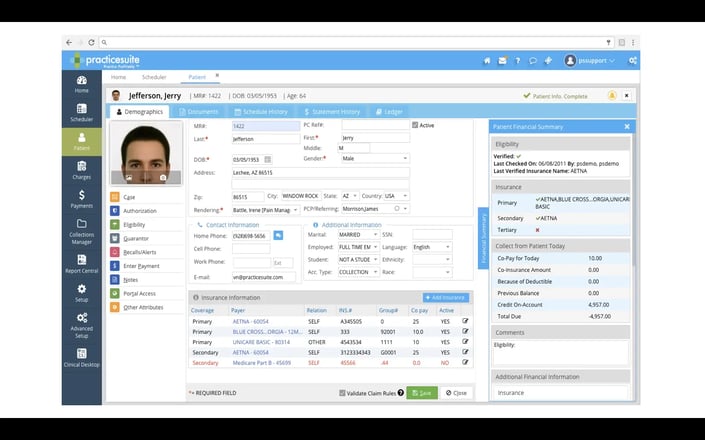Switch to the Schedule History tab

click(261, 112)
